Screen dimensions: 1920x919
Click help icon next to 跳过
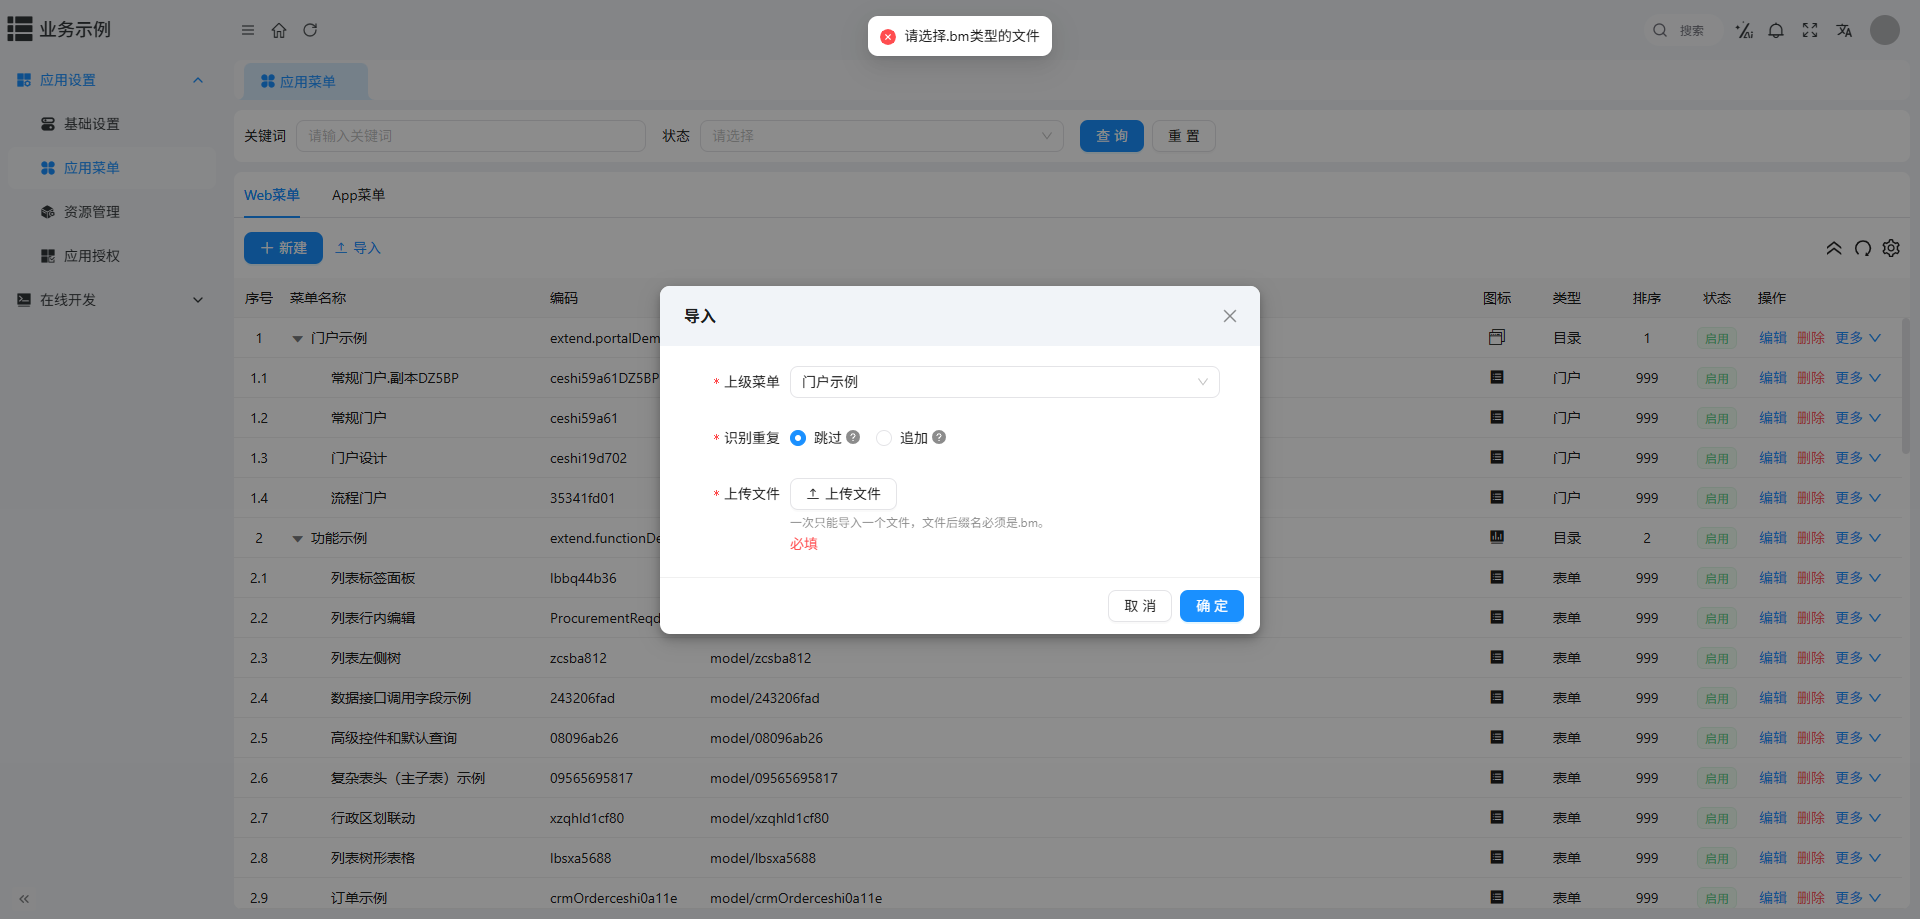[x=853, y=437]
